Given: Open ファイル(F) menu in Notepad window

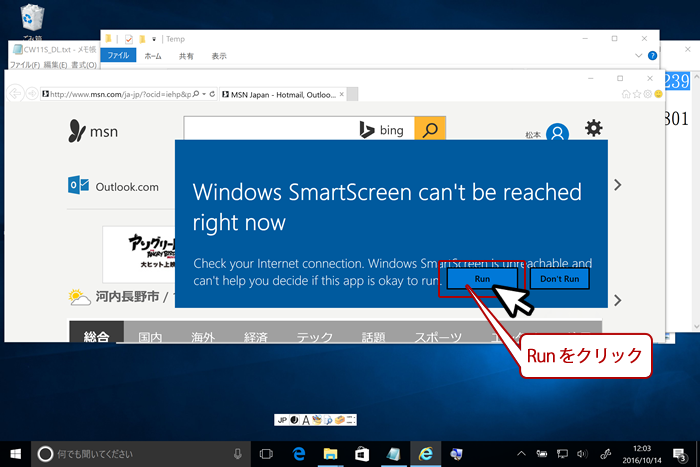Looking at the screenshot, I should click(25, 65).
